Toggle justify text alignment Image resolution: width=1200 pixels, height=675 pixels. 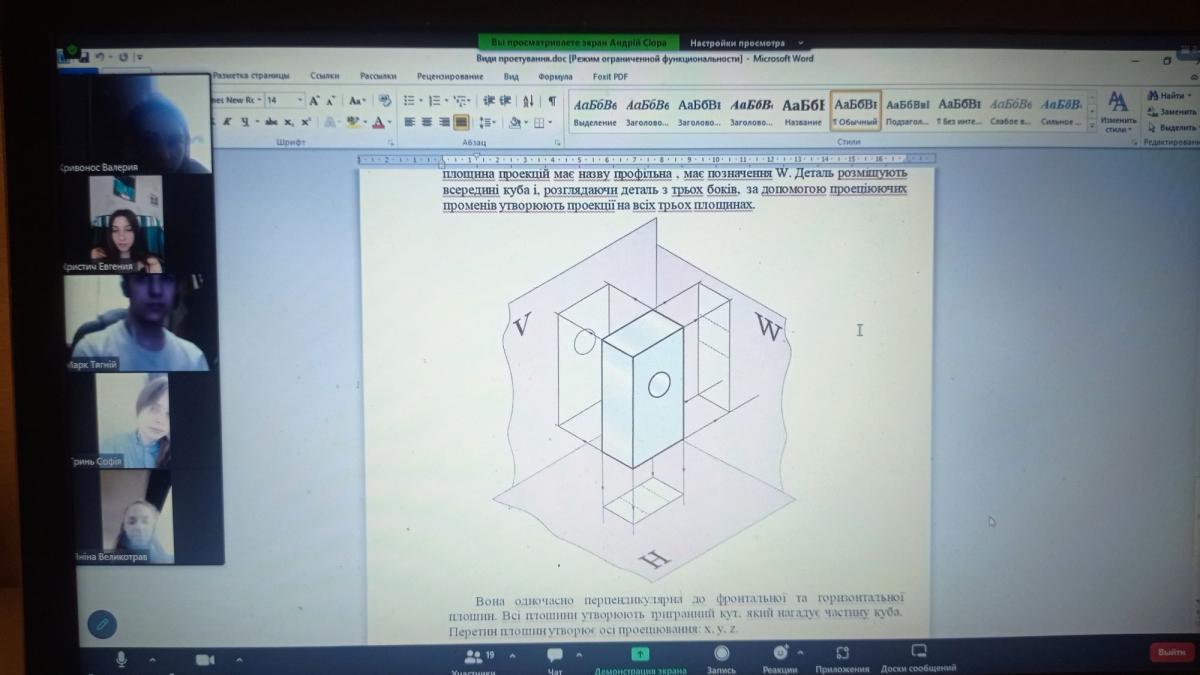(x=461, y=122)
